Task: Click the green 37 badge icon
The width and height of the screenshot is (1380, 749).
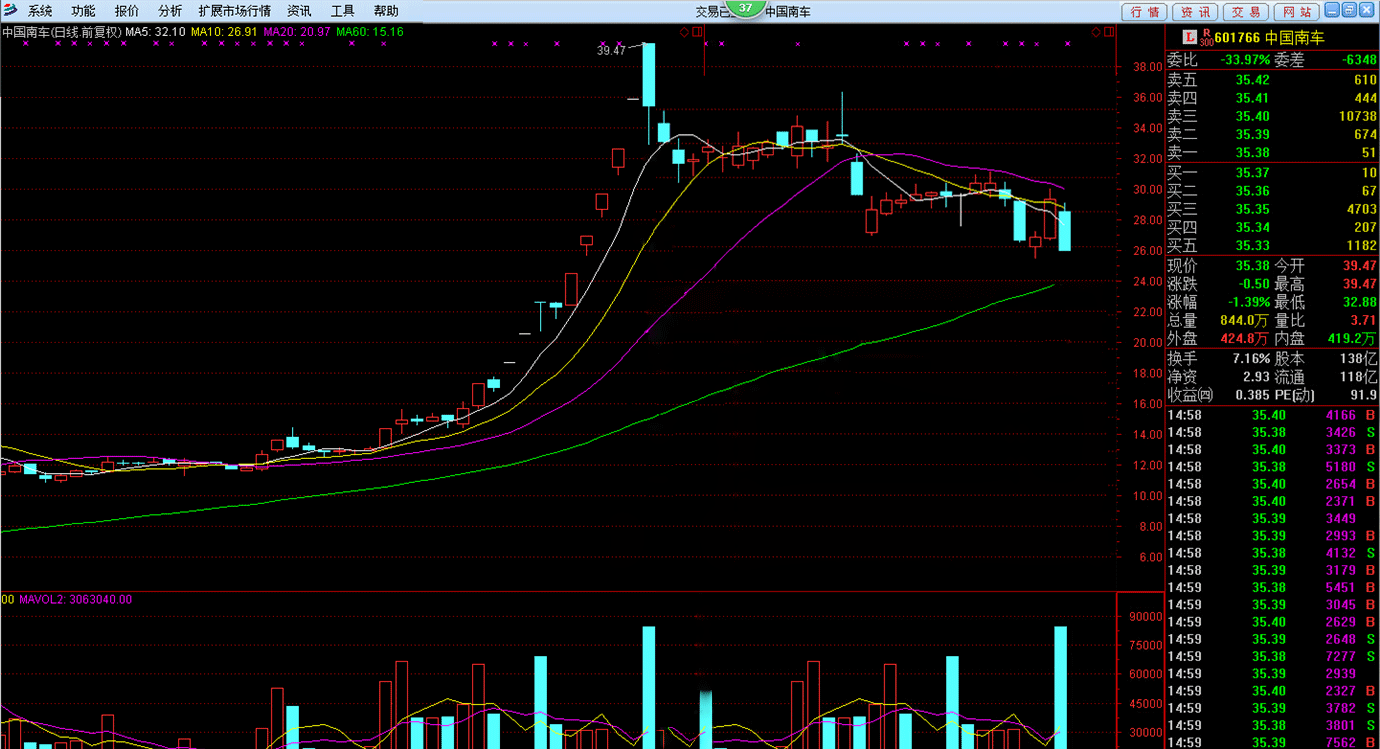Action: click(744, 8)
